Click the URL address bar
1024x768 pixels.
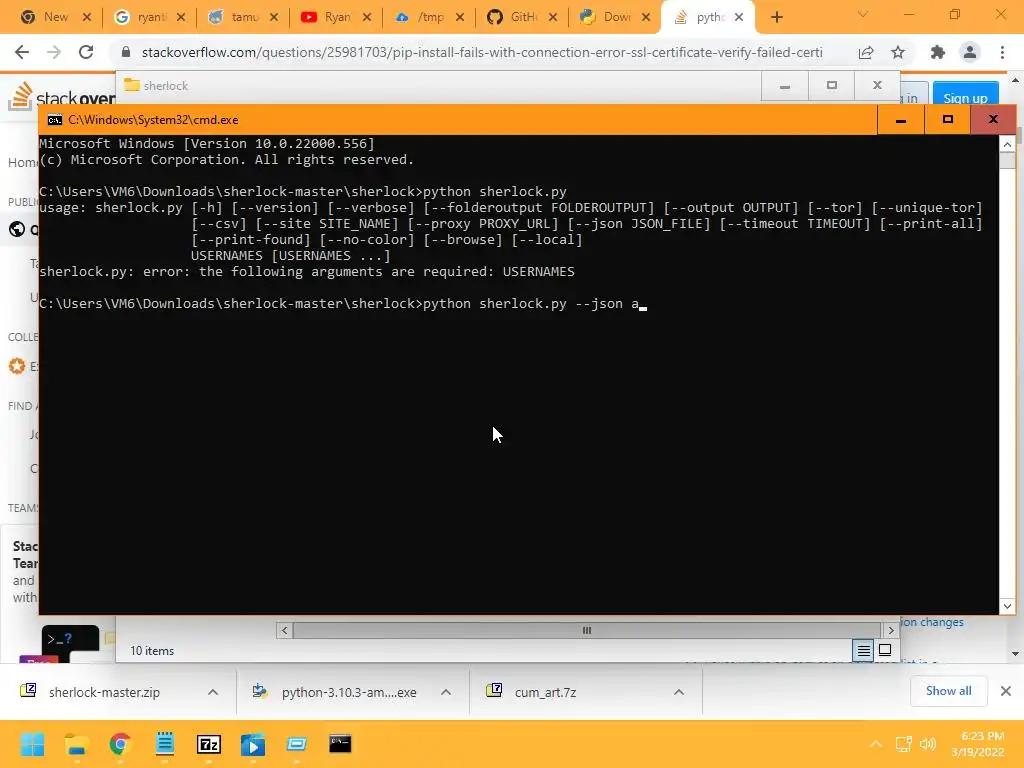click(x=482, y=52)
